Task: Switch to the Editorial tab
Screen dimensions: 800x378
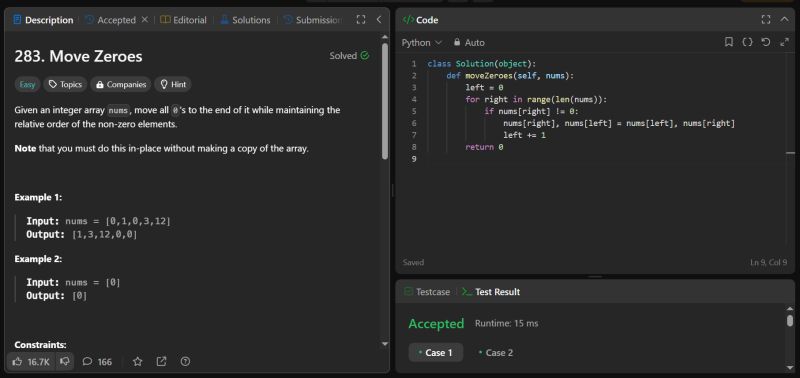Action: coord(183,20)
